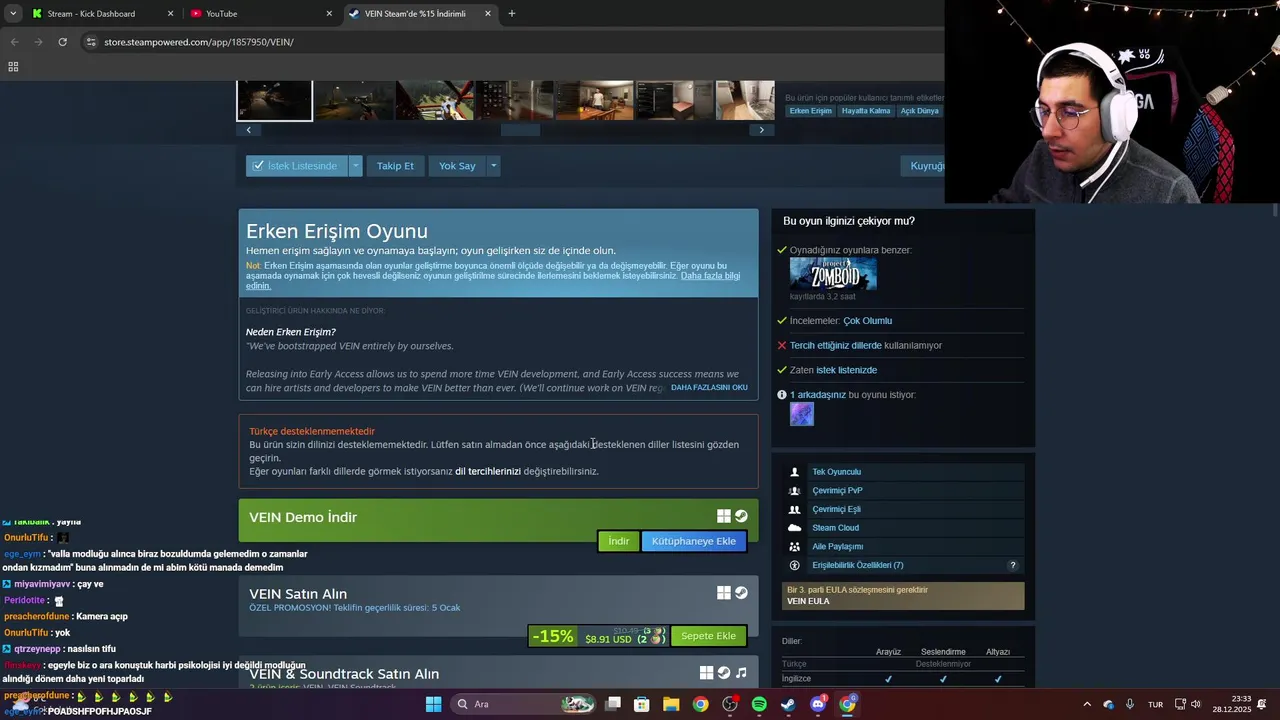Show hidden system tray icons chevron
The width and height of the screenshot is (1280, 720).
1087,704
